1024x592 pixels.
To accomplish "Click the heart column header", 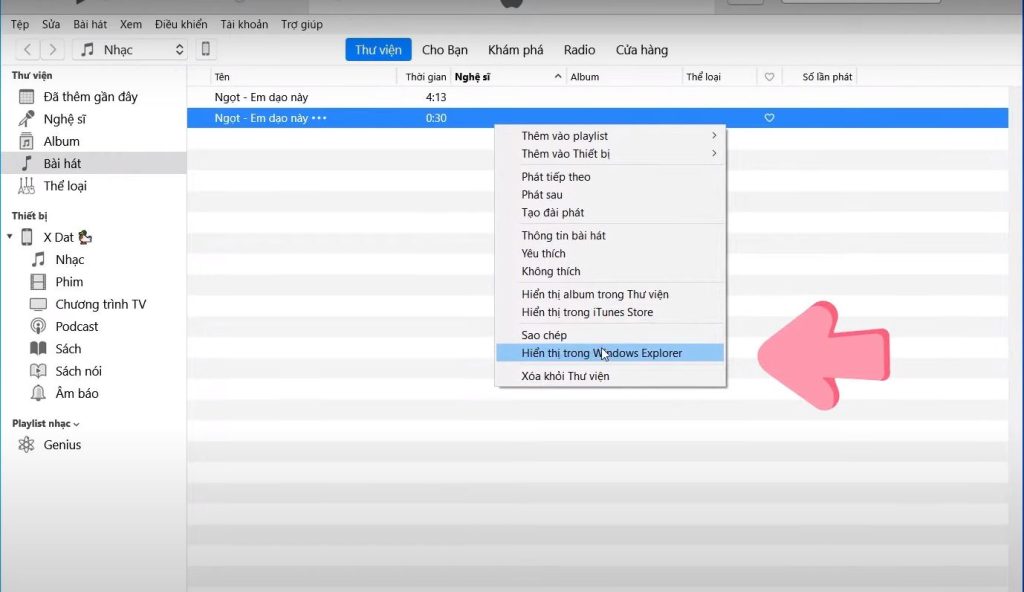I will [769, 76].
